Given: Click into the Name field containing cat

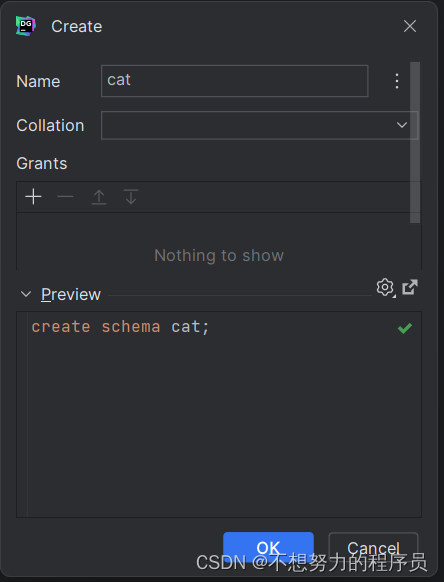Looking at the screenshot, I should point(235,81).
